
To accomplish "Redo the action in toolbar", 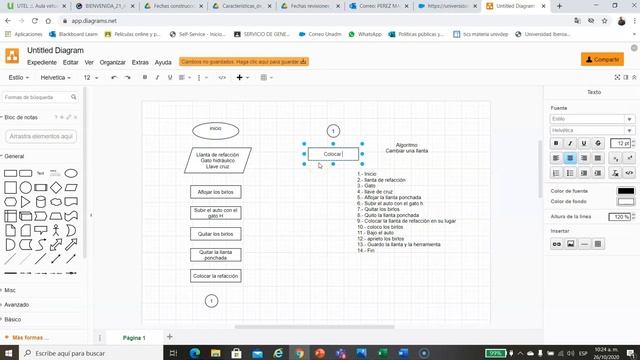I will tap(127, 78).
